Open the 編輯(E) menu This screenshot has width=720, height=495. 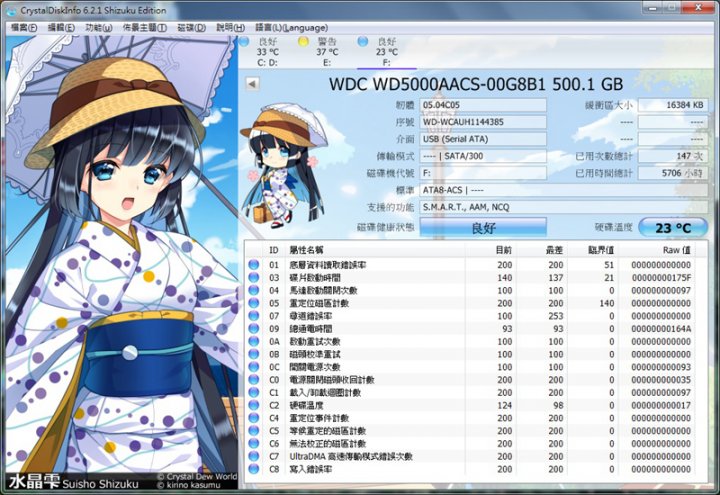click(x=61, y=28)
